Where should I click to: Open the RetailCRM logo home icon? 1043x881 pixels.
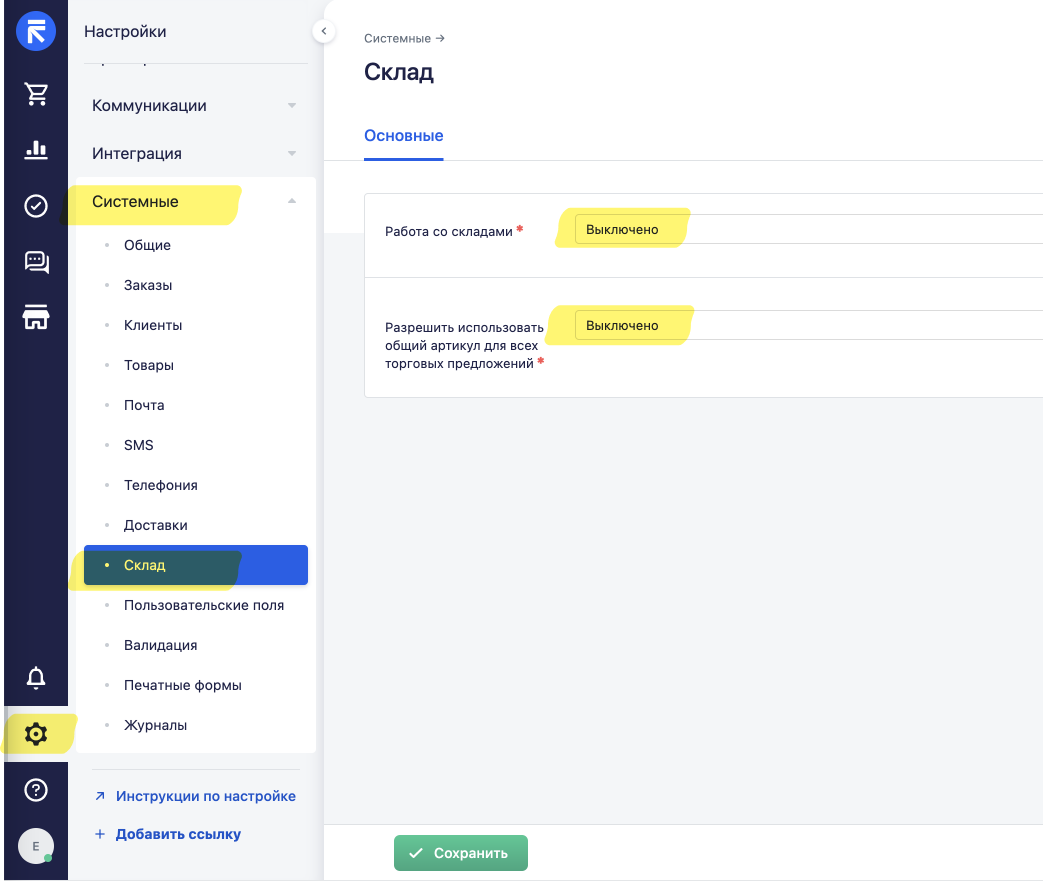pyautogui.click(x=36, y=31)
